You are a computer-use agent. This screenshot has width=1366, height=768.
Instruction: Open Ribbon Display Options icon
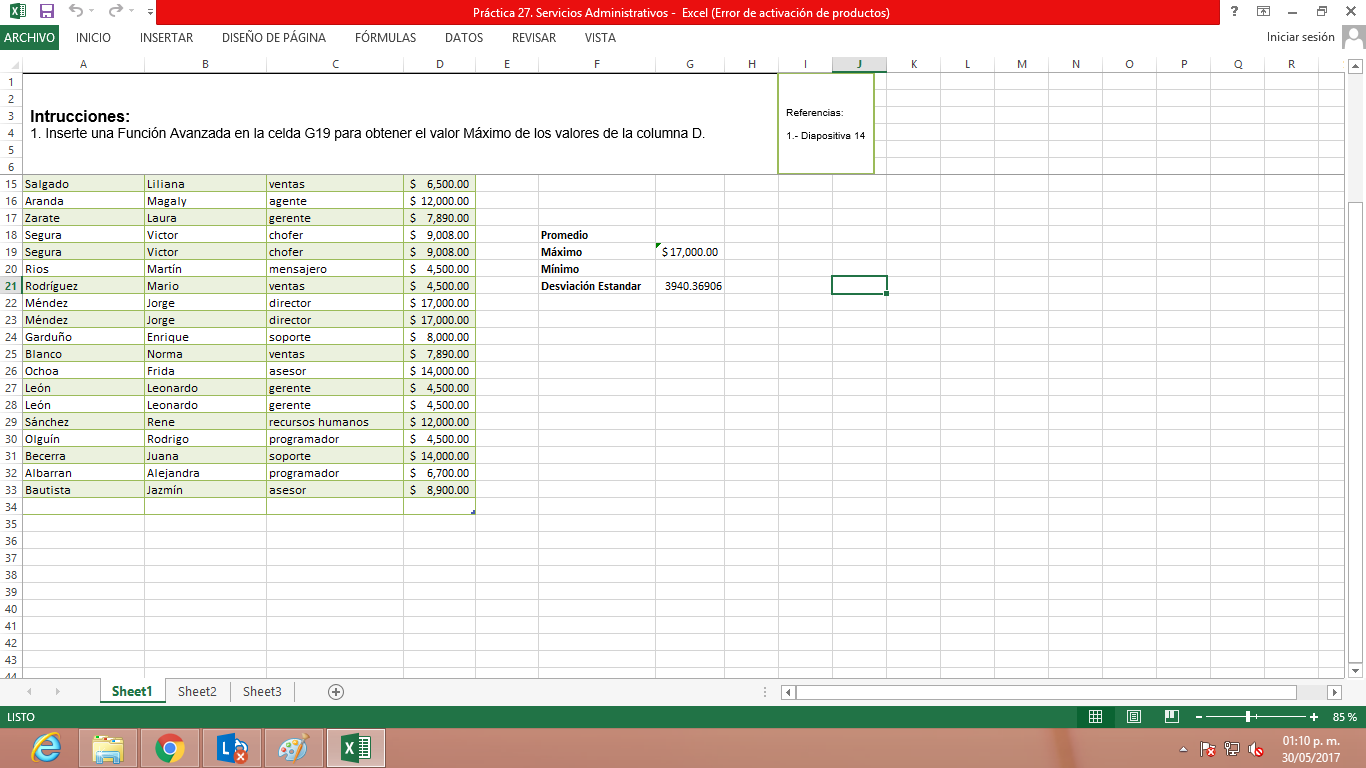1264,12
